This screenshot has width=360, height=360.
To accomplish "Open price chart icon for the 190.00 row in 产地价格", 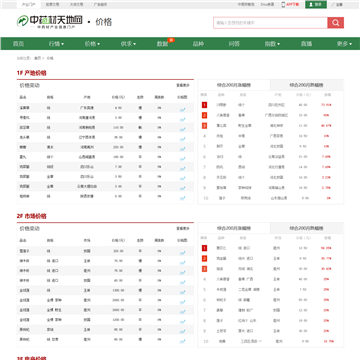I will click(183, 159).
